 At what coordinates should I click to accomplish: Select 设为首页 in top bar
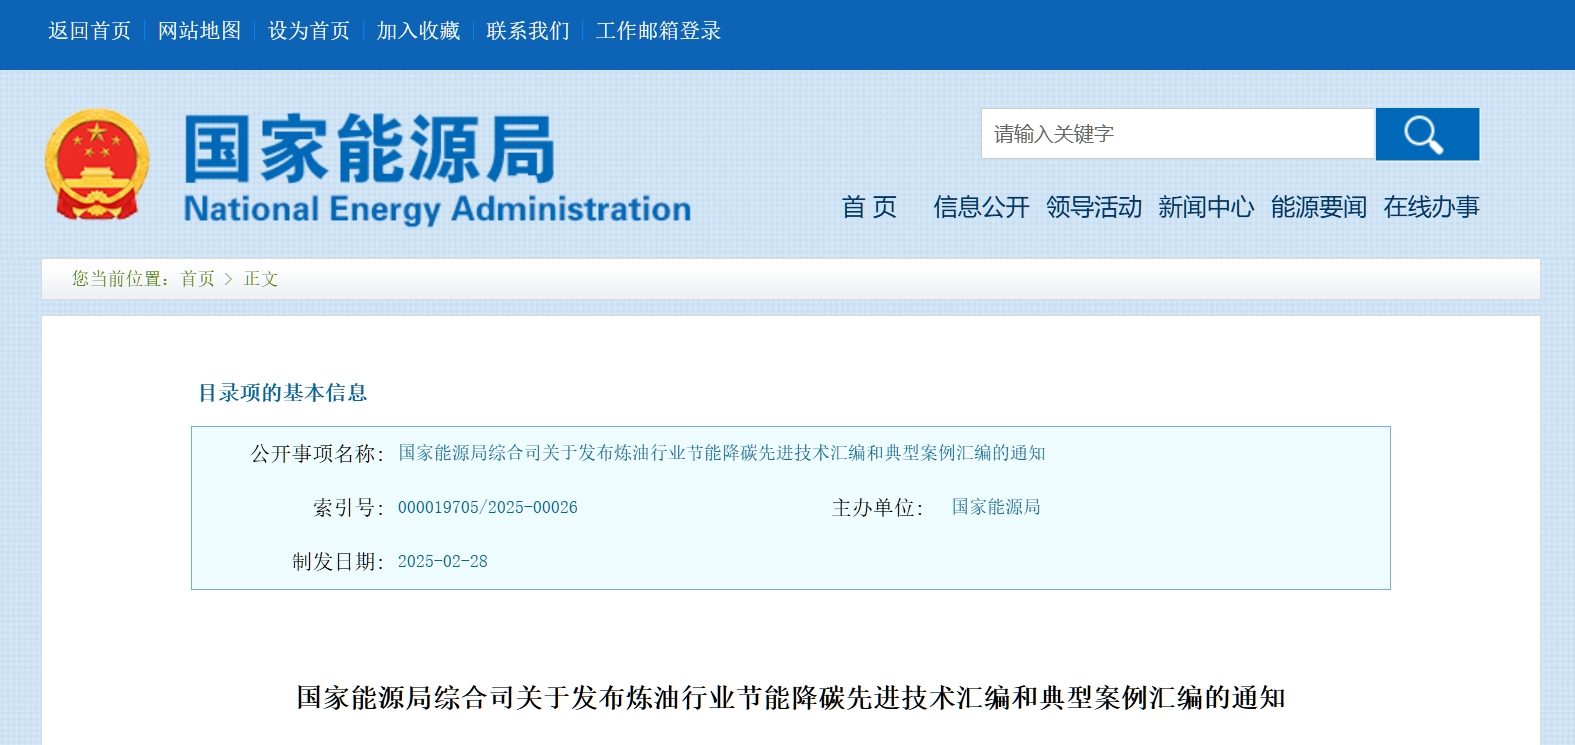(x=309, y=31)
